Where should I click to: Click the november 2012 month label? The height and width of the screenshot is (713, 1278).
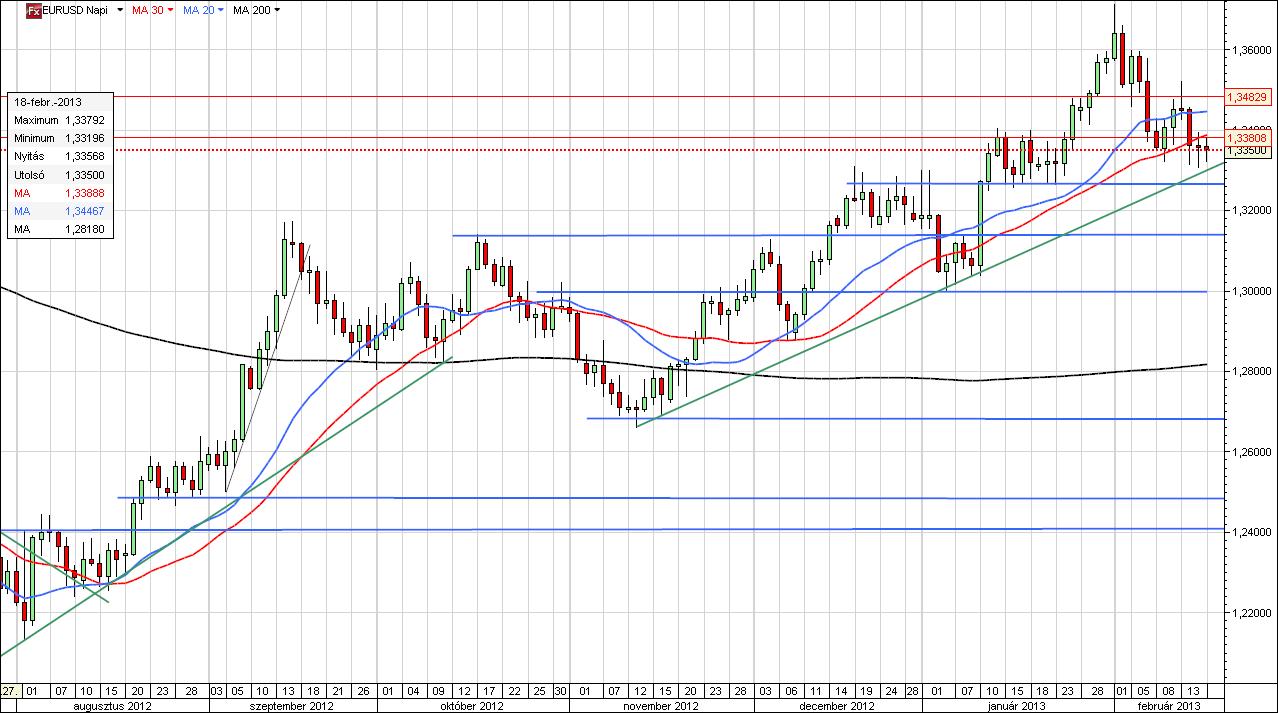662,704
